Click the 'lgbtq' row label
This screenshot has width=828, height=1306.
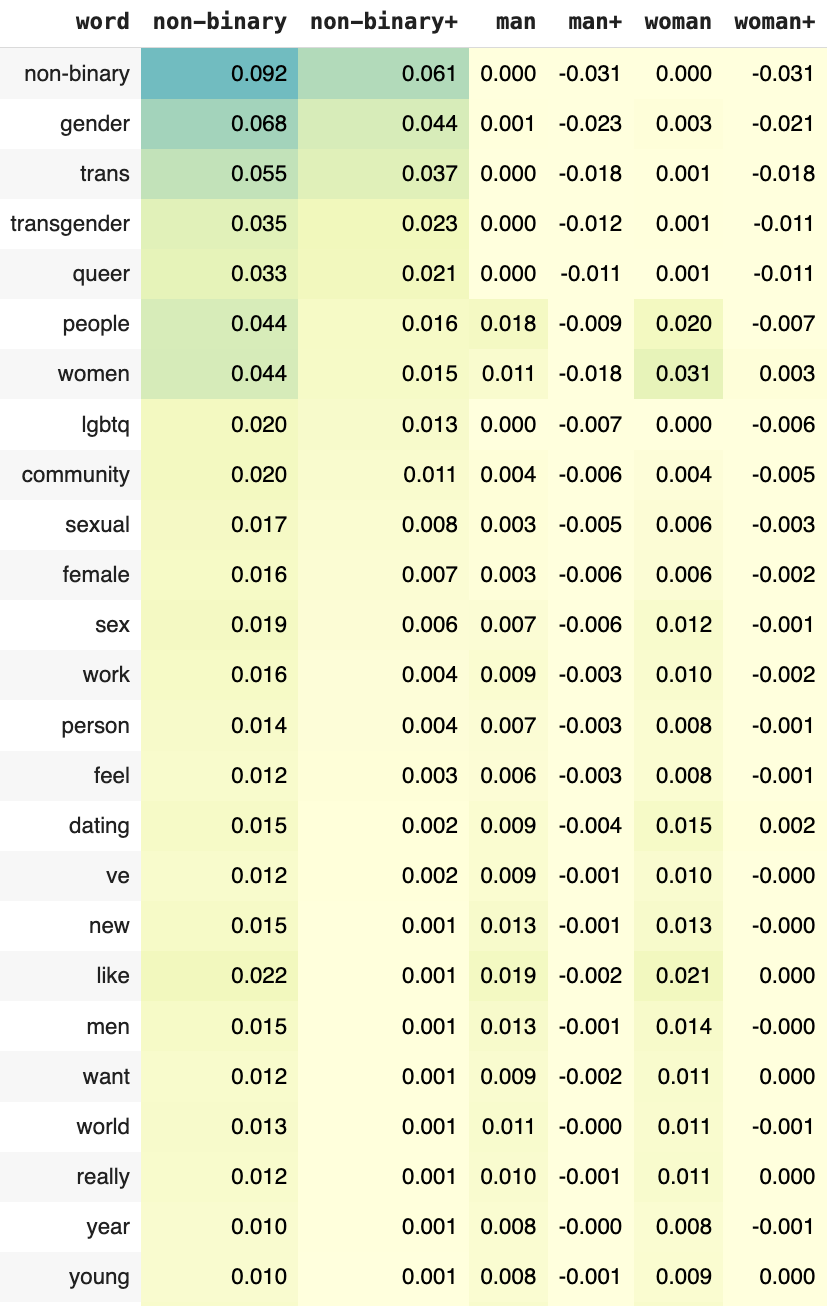click(105, 425)
